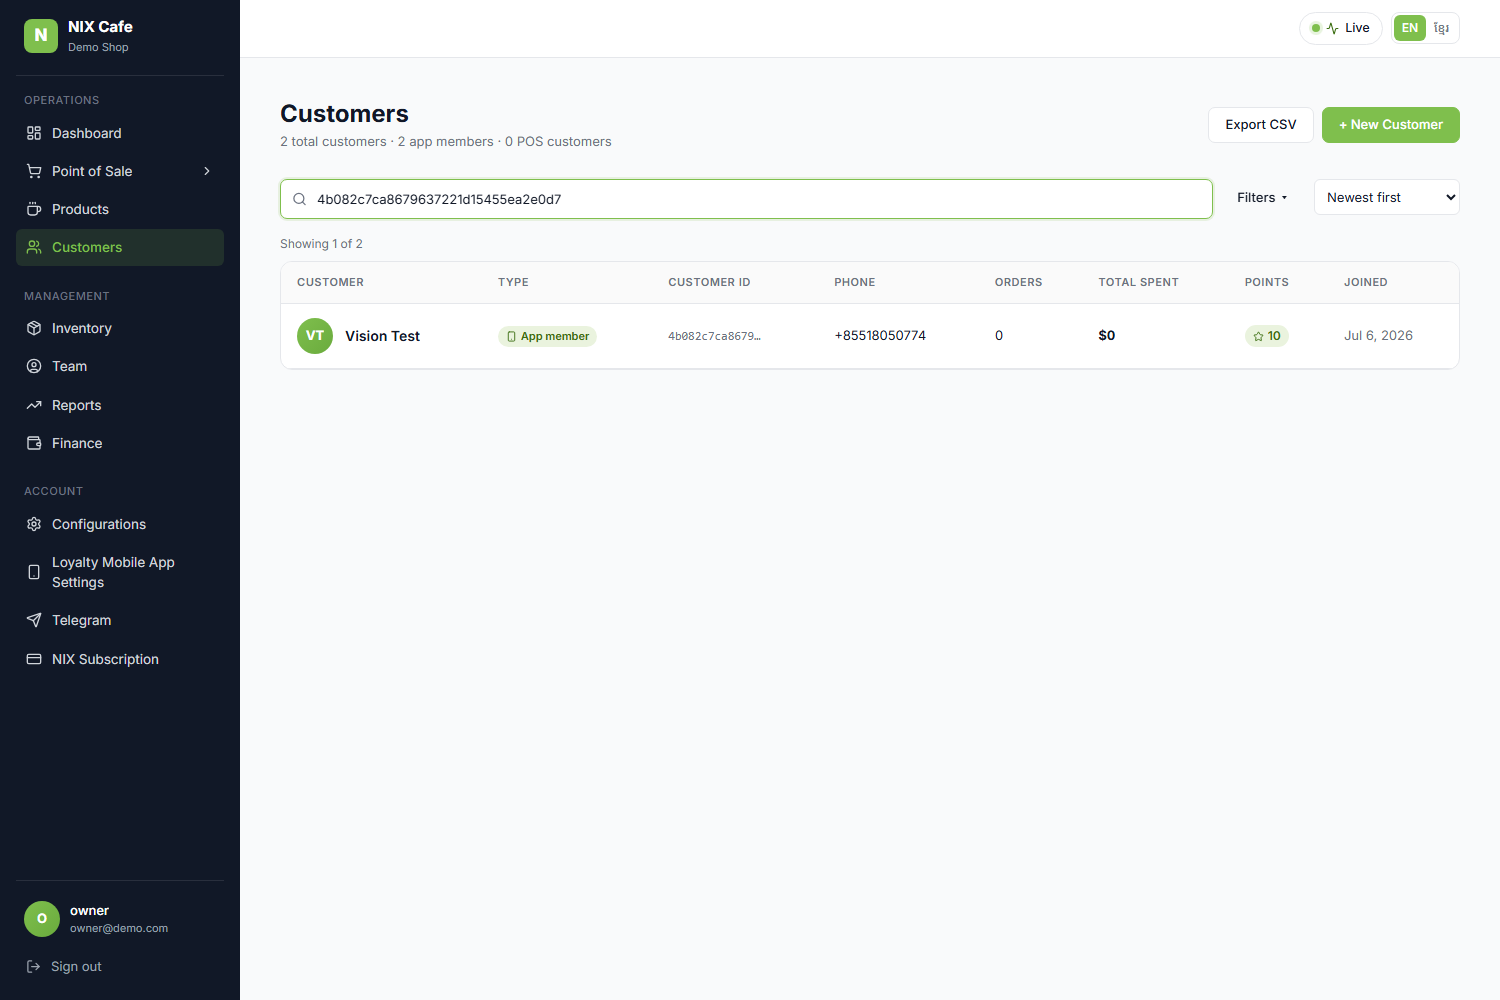Open the Newest first sort dropdown
The image size is (1500, 1000).
pyautogui.click(x=1387, y=198)
